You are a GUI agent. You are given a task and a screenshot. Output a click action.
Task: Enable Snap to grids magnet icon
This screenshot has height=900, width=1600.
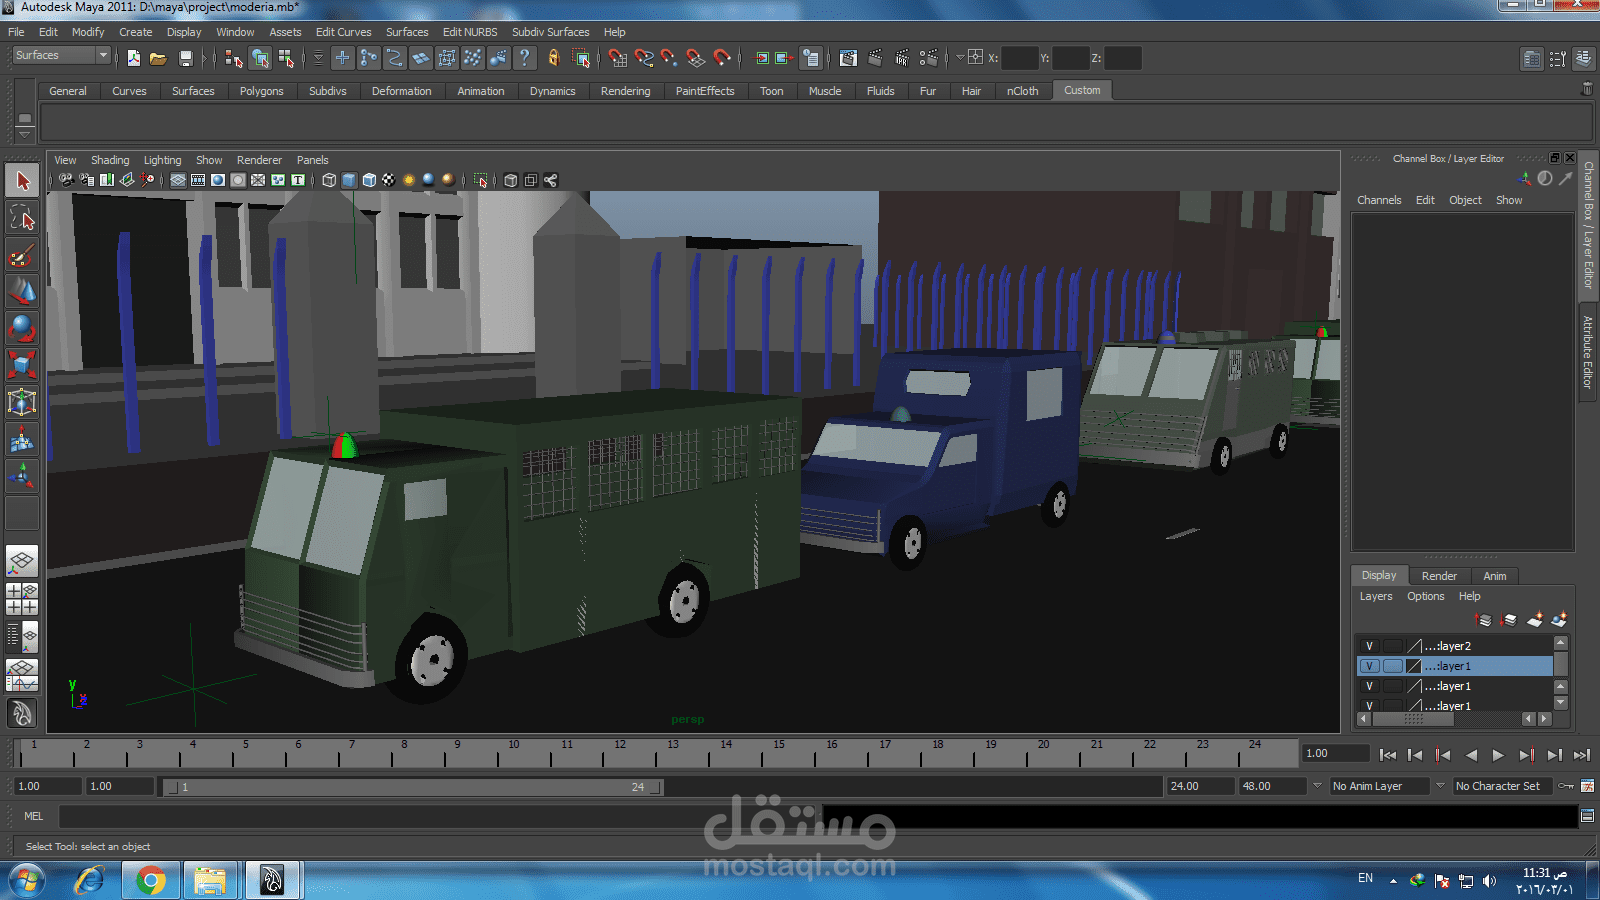click(617, 59)
